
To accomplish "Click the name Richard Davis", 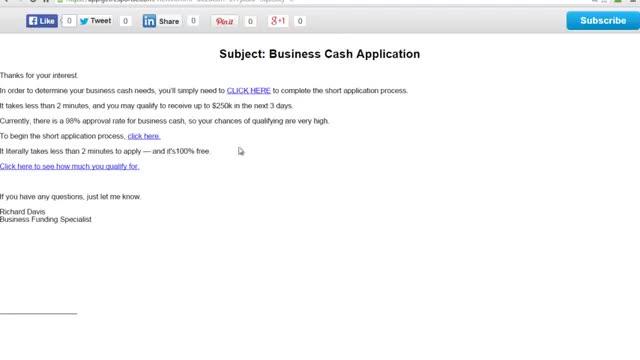I will pyautogui.click(x=22, y=211).
